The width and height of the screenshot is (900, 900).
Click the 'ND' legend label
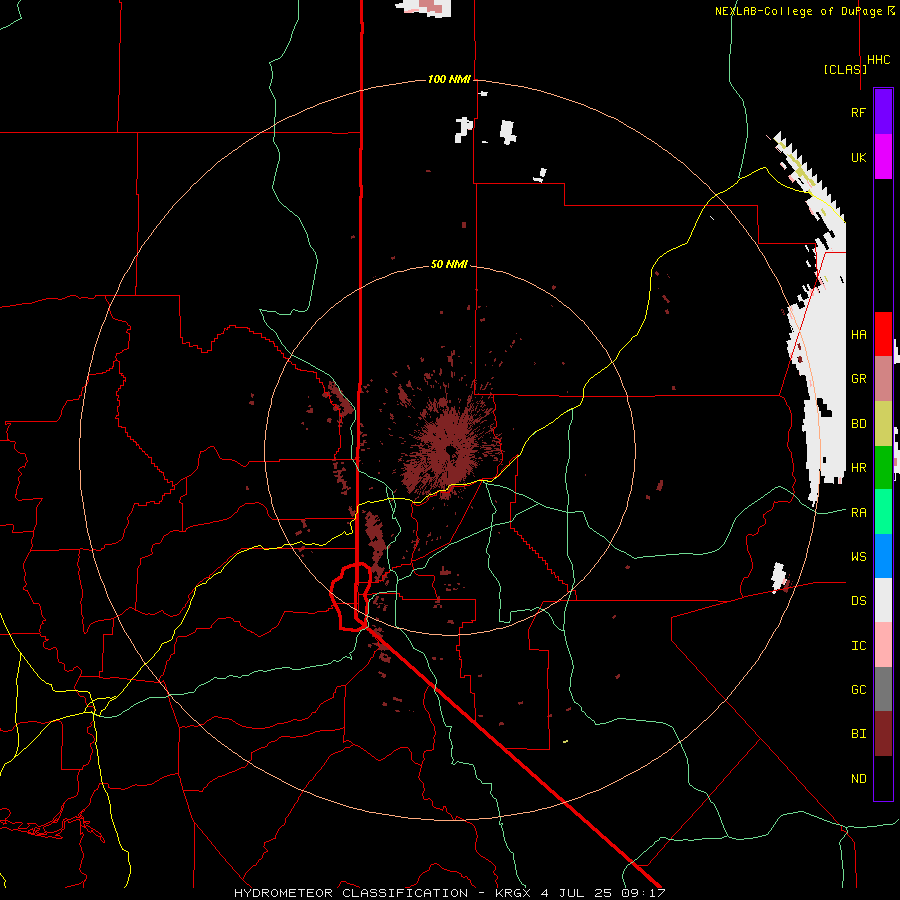click(858, 779)
